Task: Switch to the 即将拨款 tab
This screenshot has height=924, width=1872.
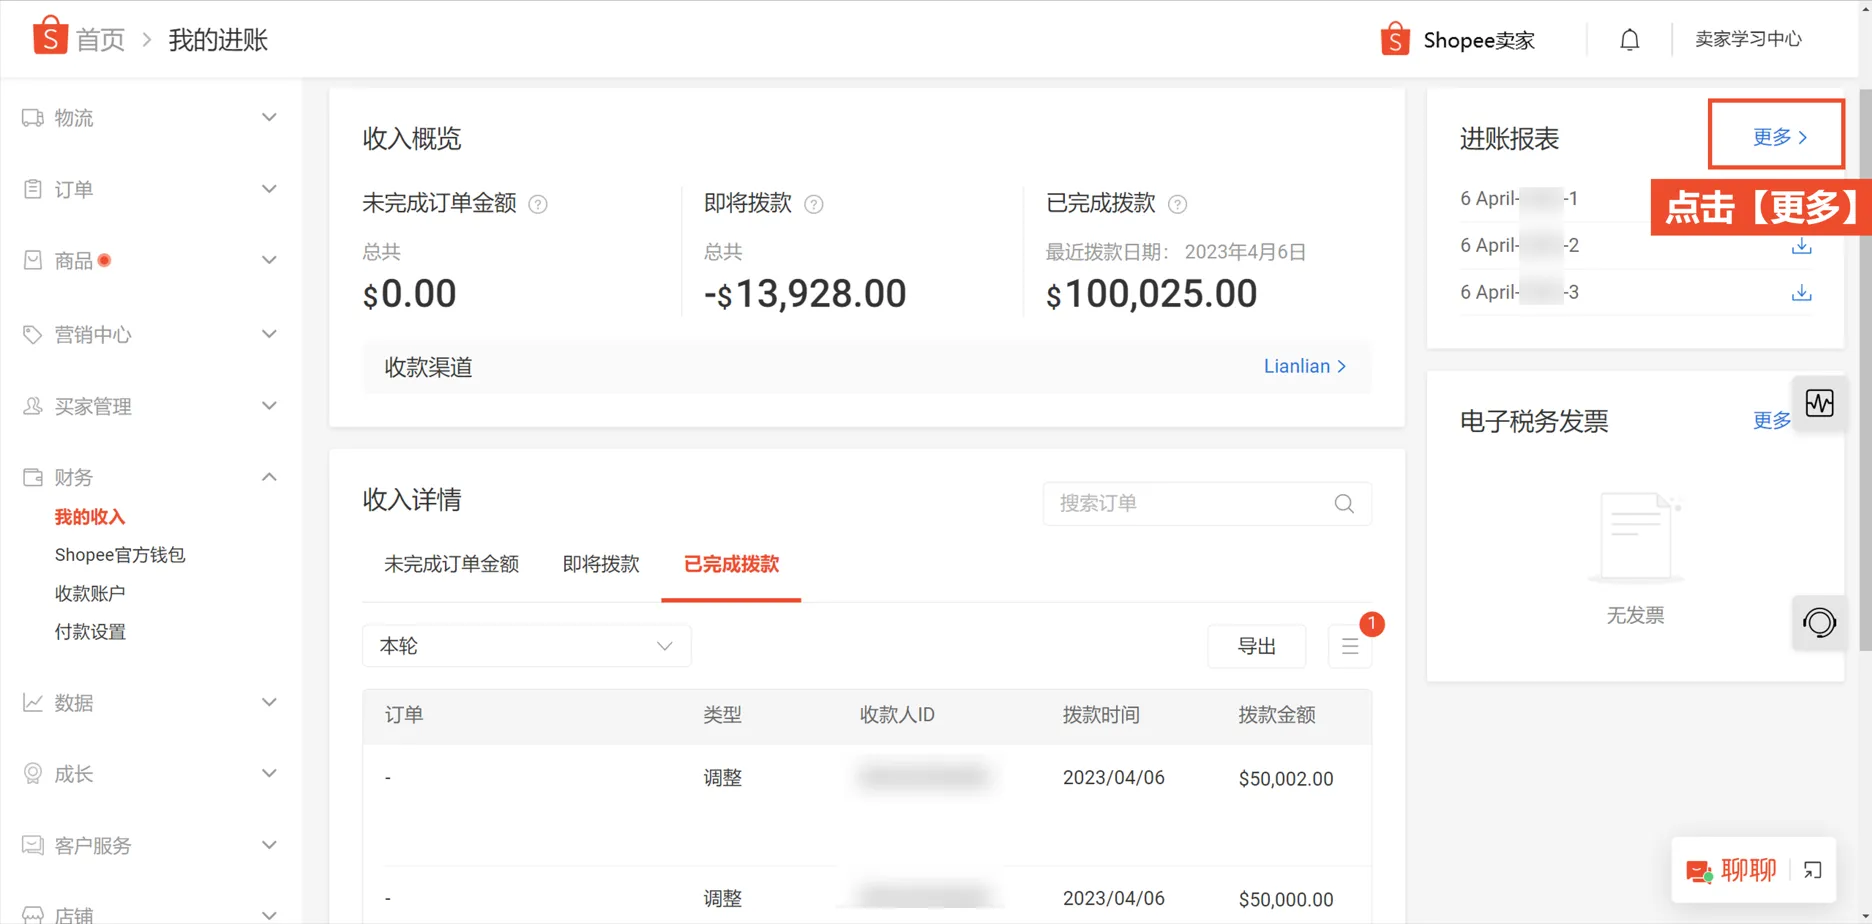Action: (x=600, y=564)
